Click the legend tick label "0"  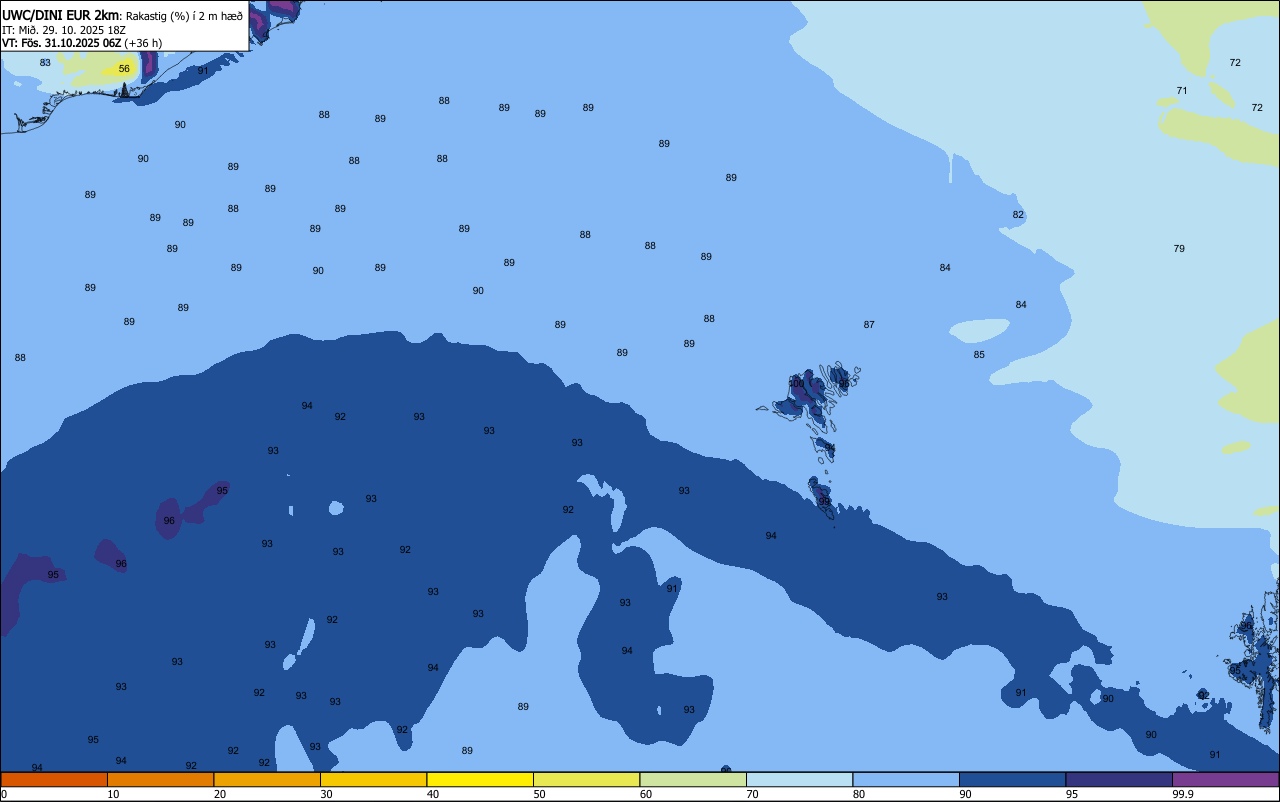click(4, 794)
